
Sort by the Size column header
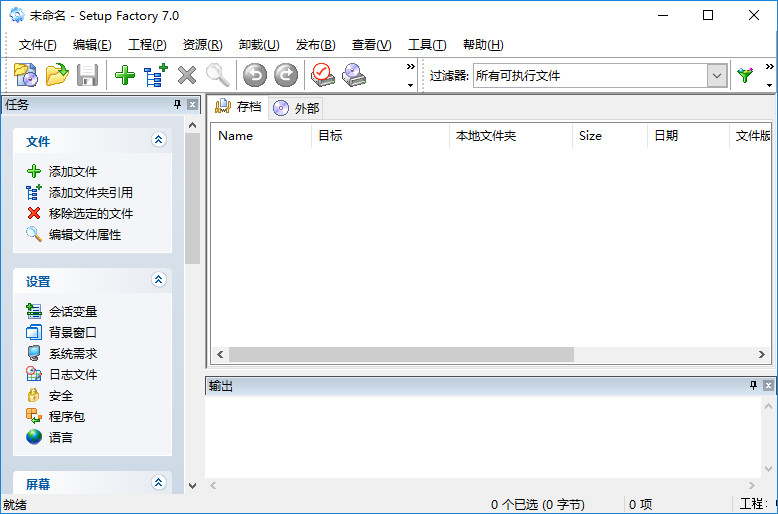610,135
